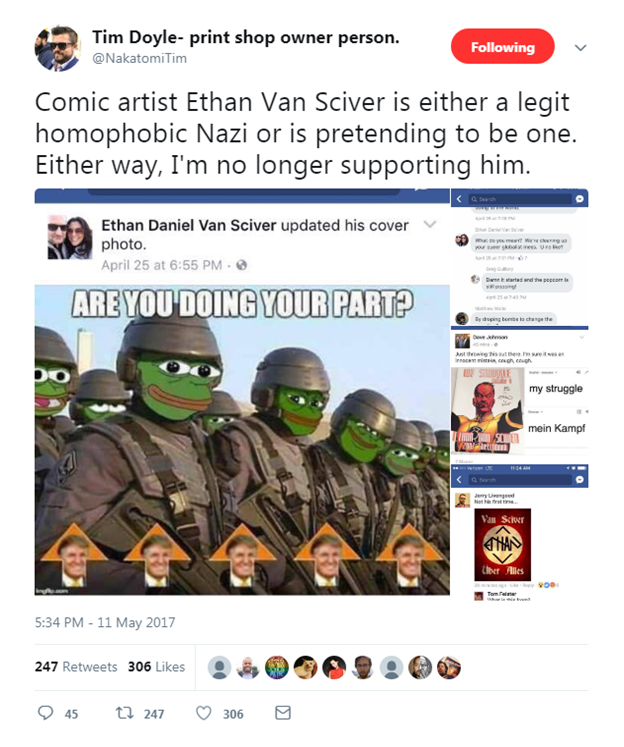Open the Pepe soldiers cover photo image

click(242, 439)
